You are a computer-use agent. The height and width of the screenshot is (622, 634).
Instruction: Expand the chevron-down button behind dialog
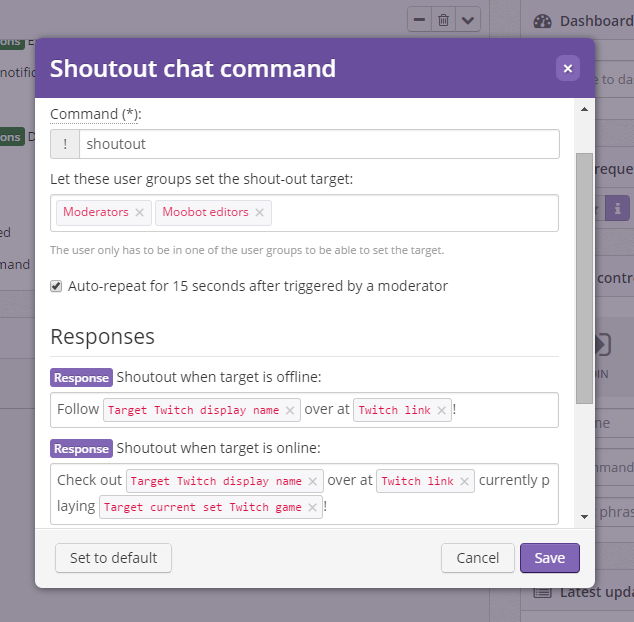click(x=468, y=19)
